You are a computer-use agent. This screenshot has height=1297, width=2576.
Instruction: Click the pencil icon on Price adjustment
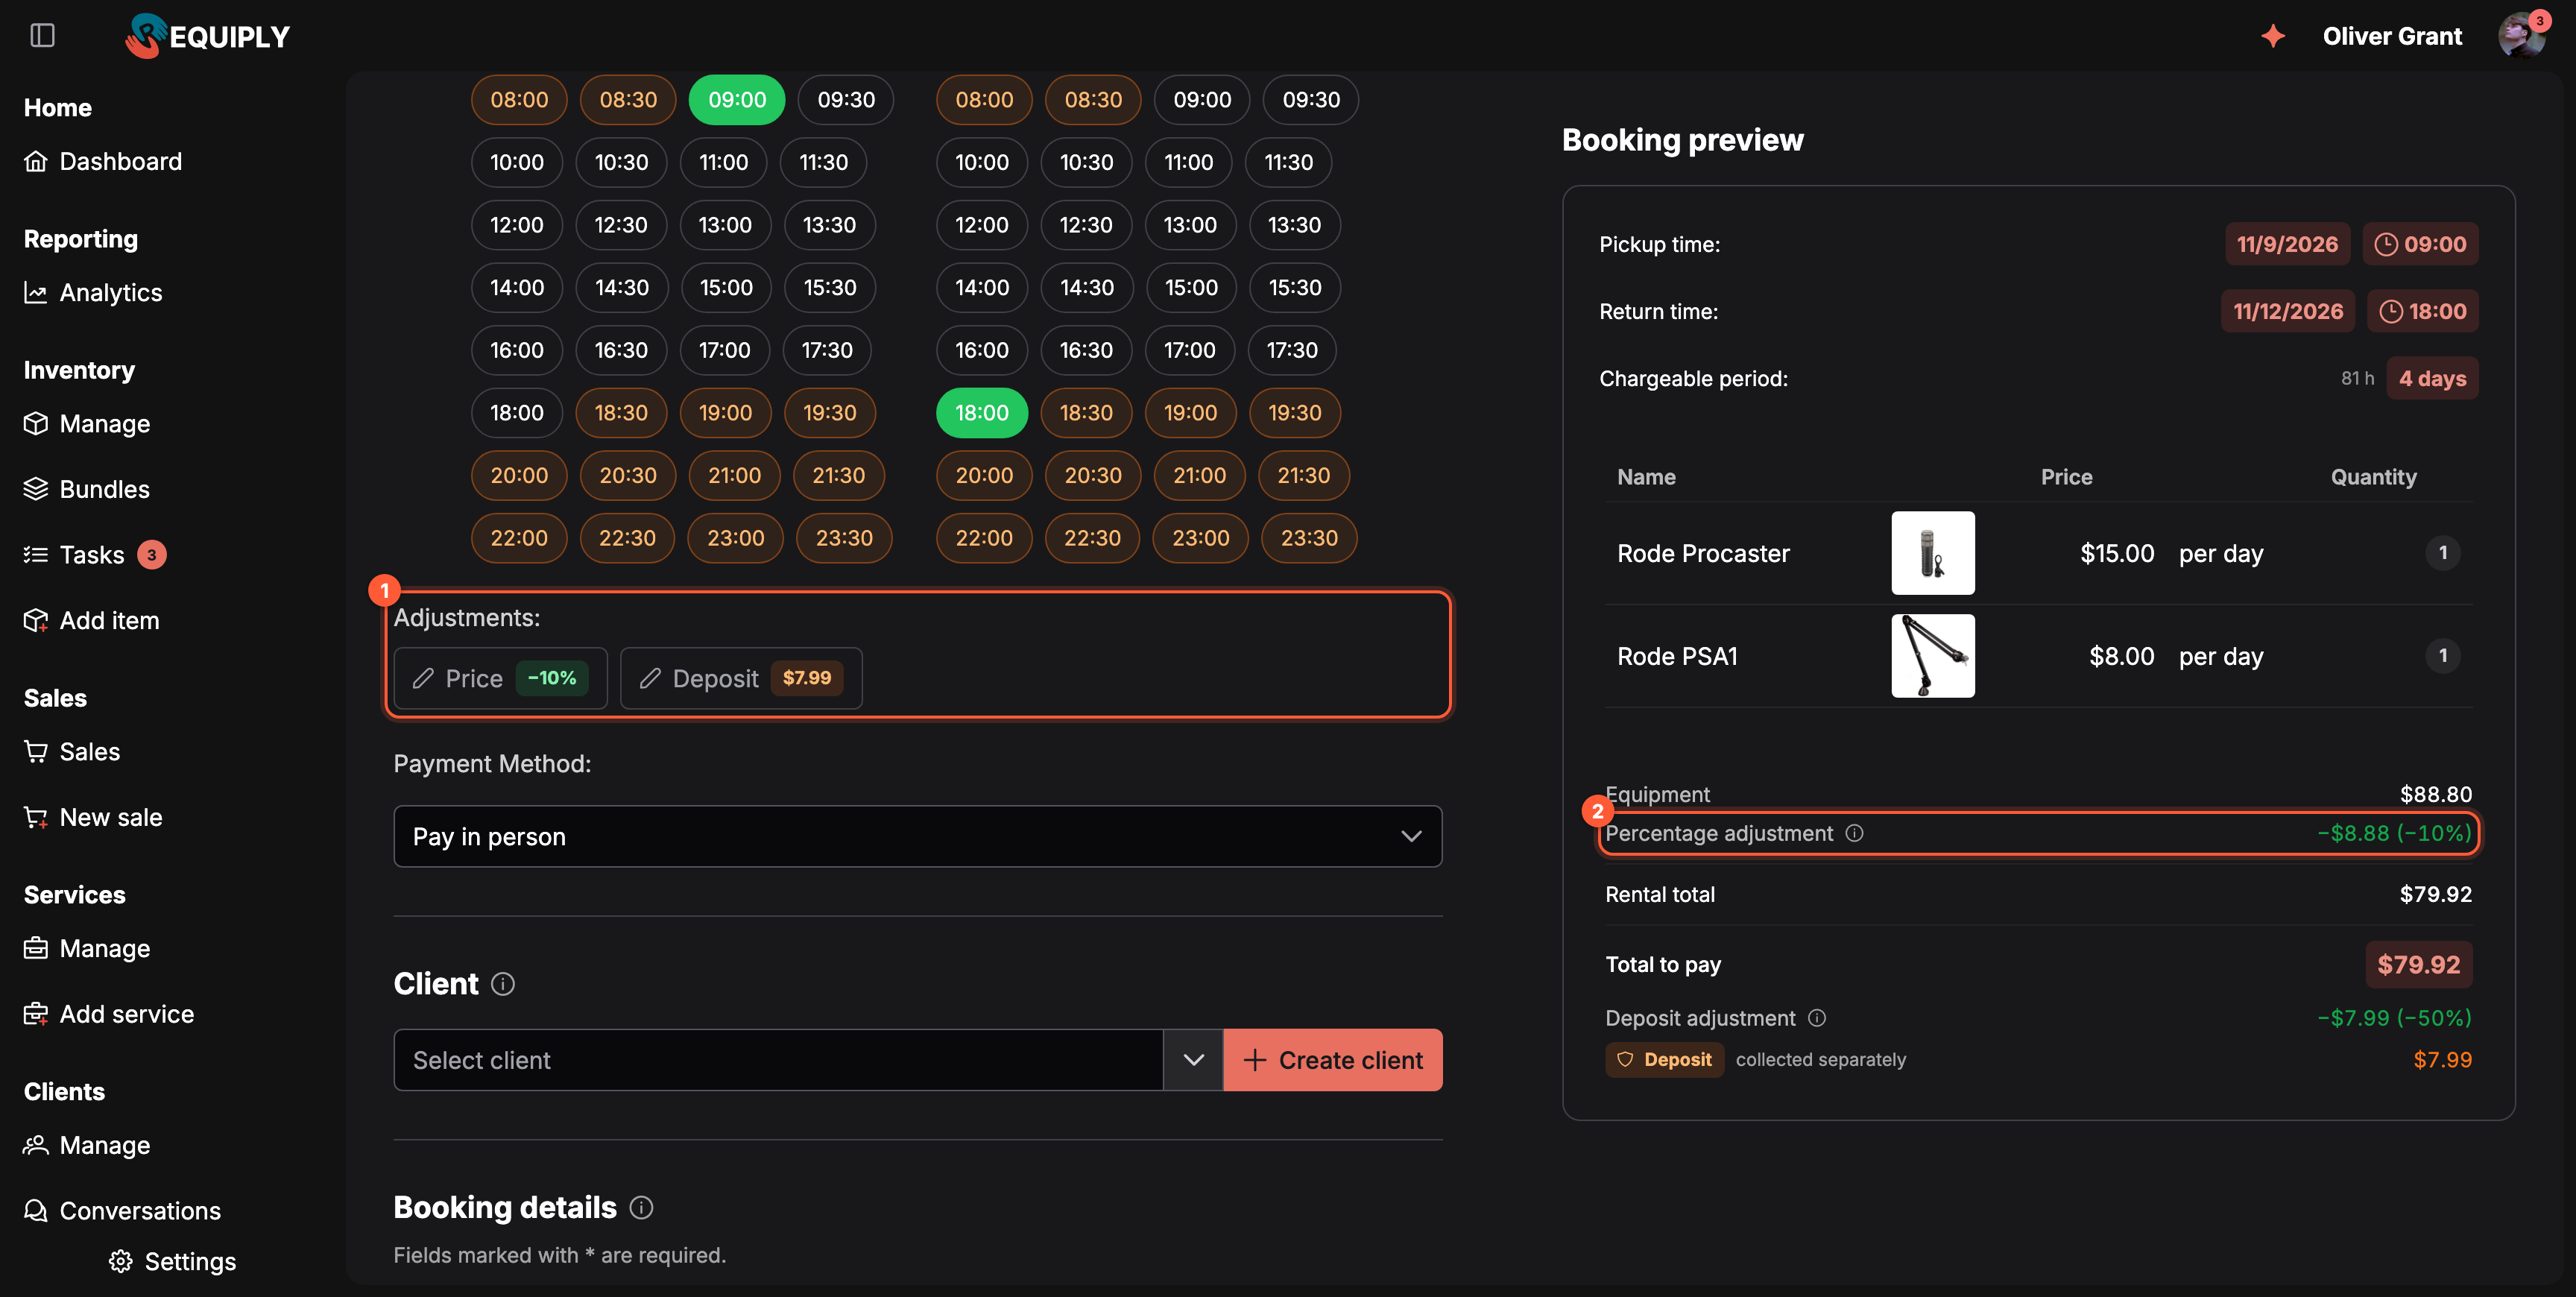[x=423, y=679]
